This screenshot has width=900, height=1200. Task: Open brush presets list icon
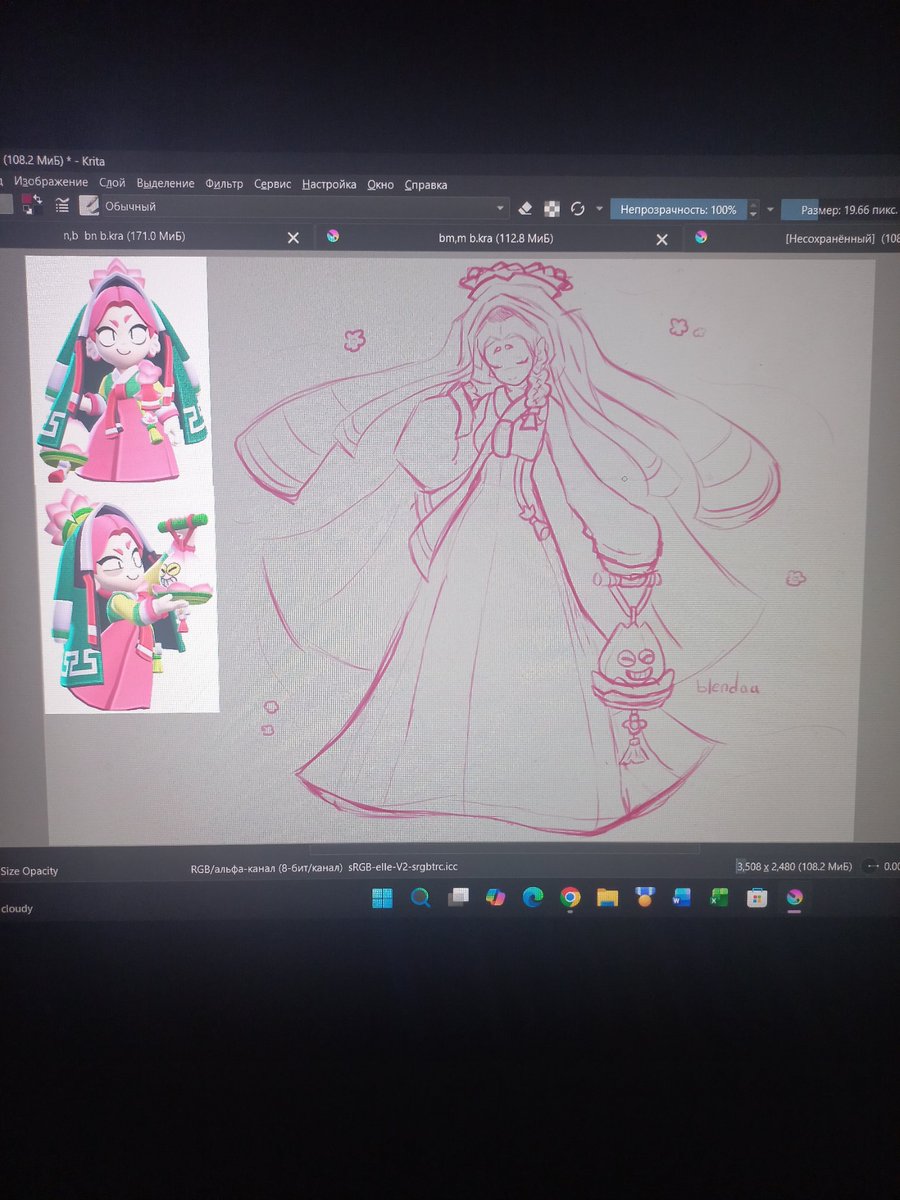point(62,205)
